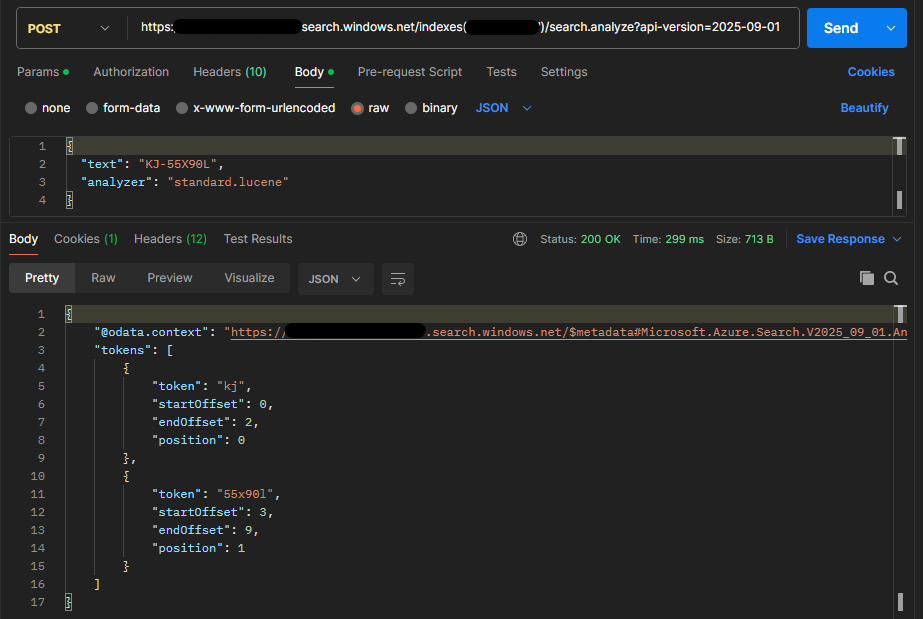Switch to response Headers (12) tab

pyautogui.click(x=170, y=239)
